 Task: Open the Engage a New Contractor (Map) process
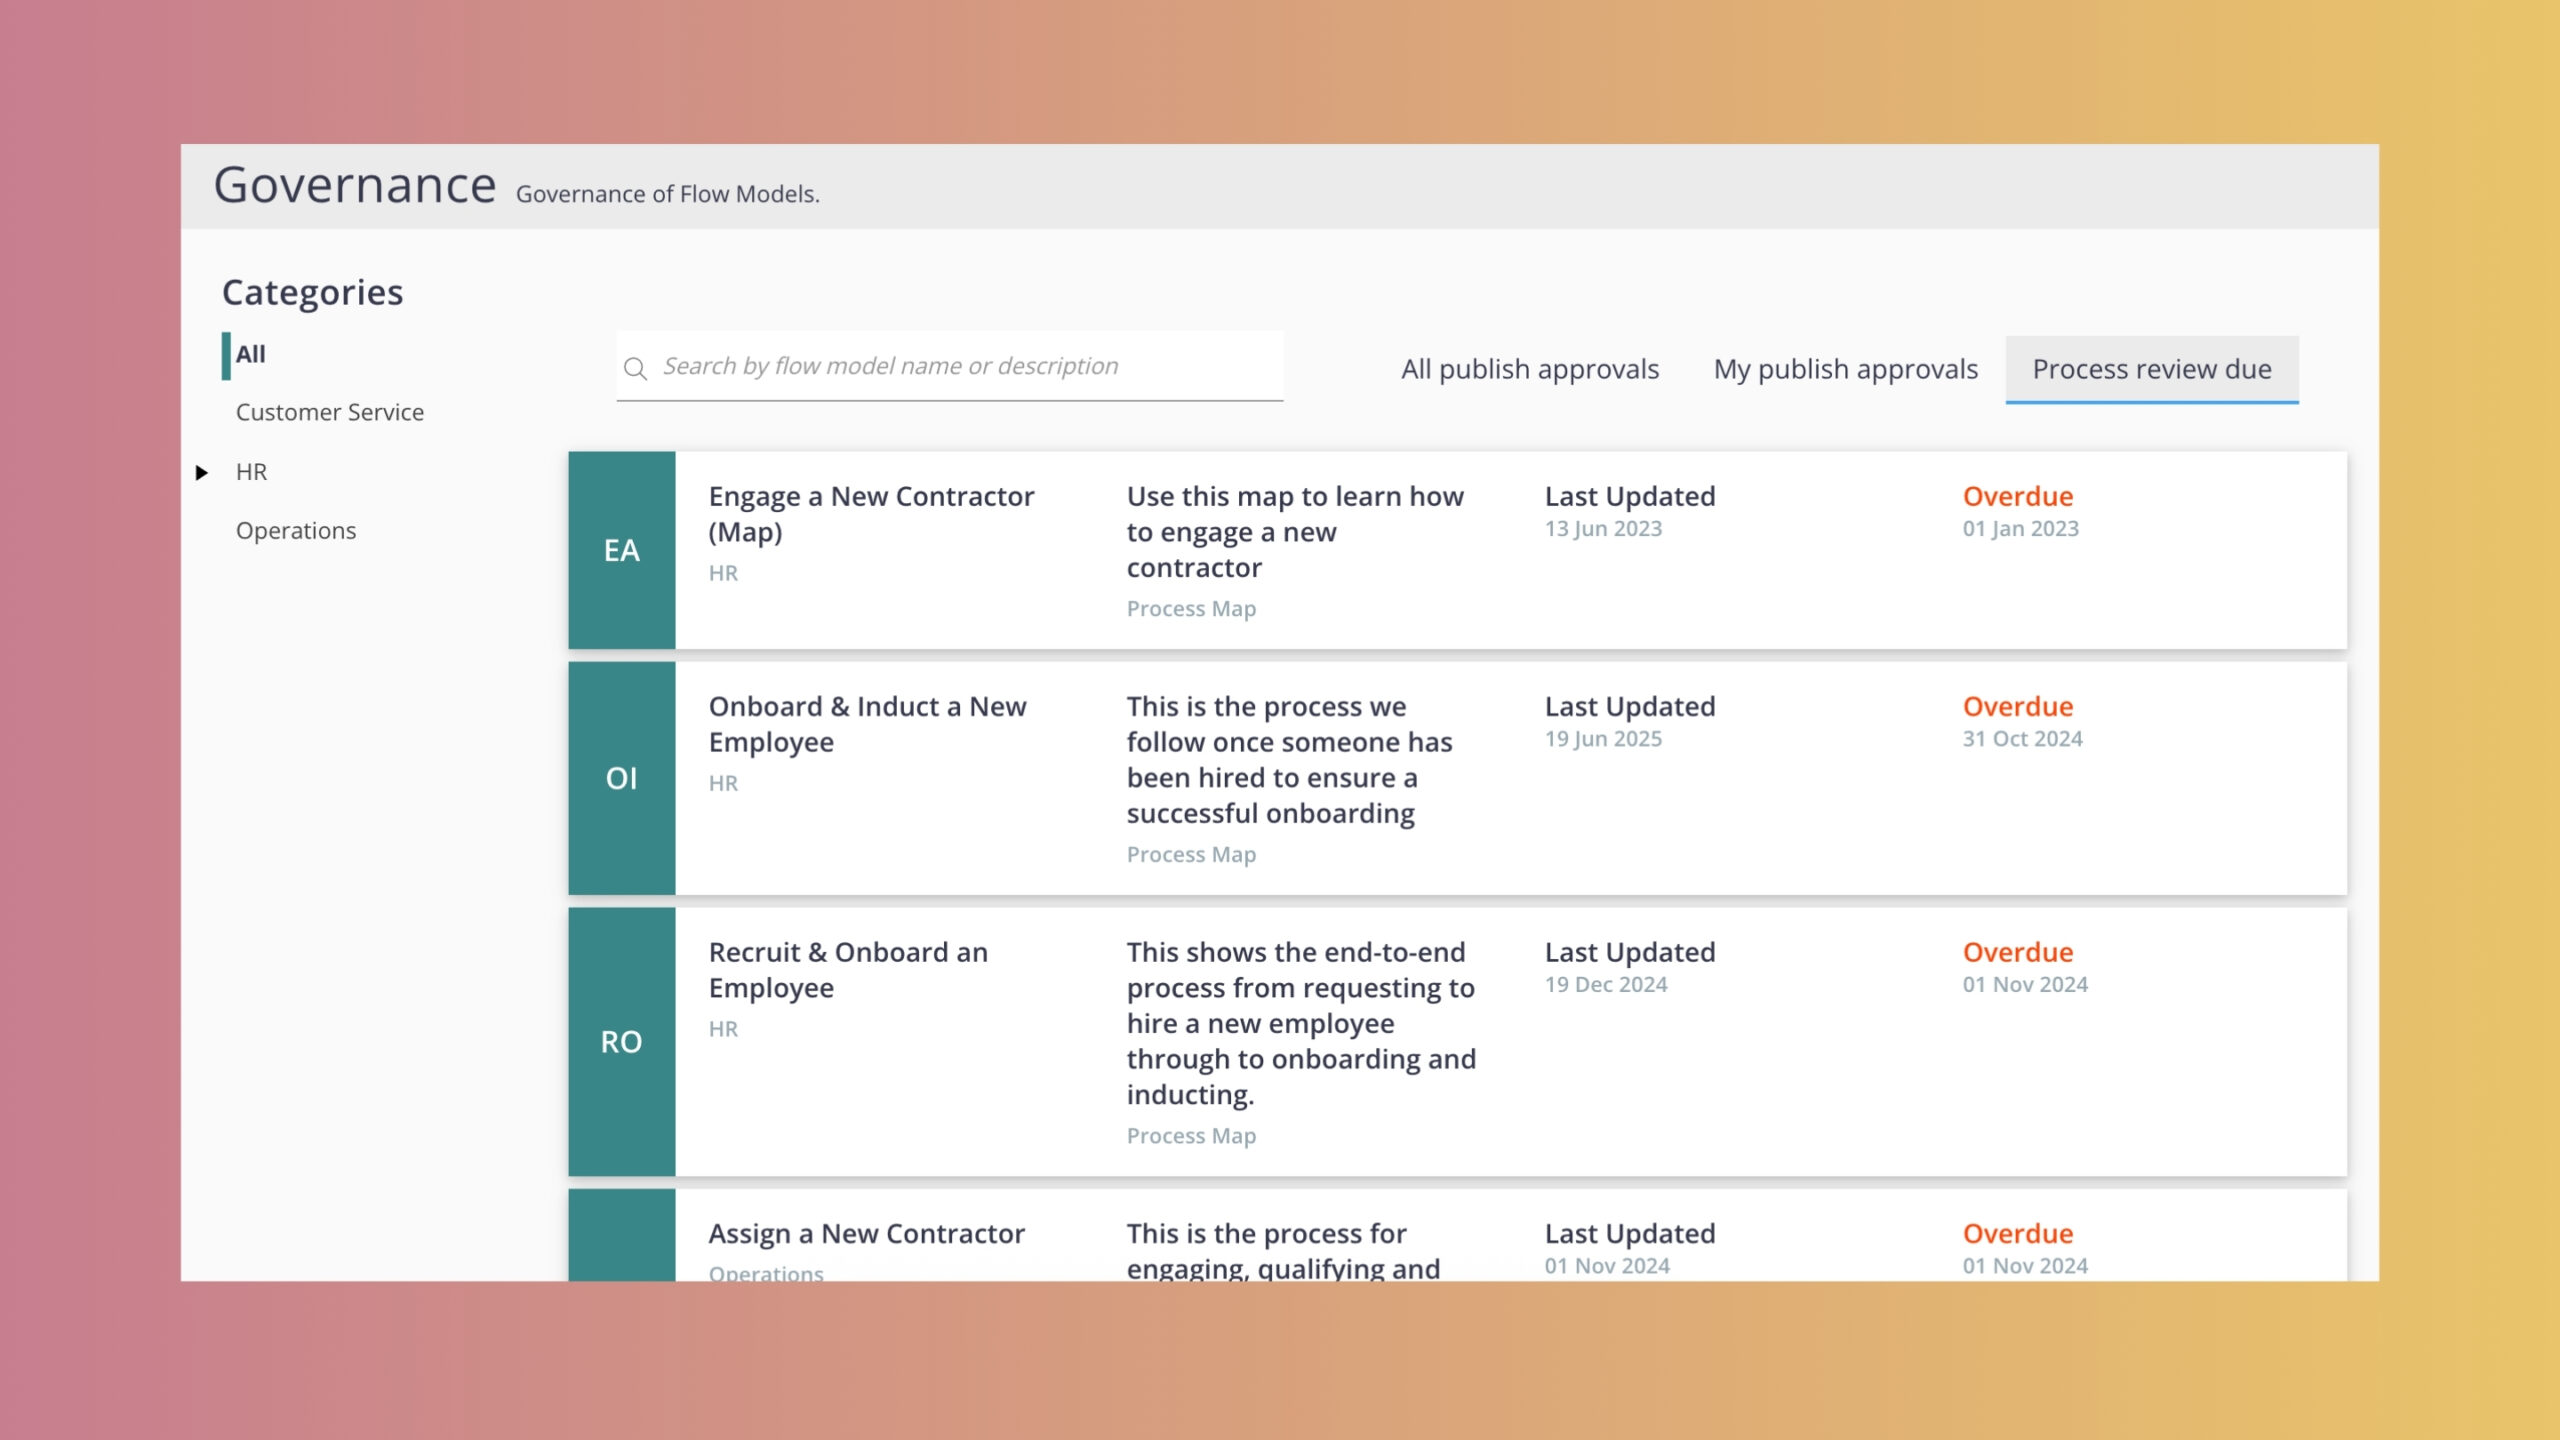(x=871, y=513)
